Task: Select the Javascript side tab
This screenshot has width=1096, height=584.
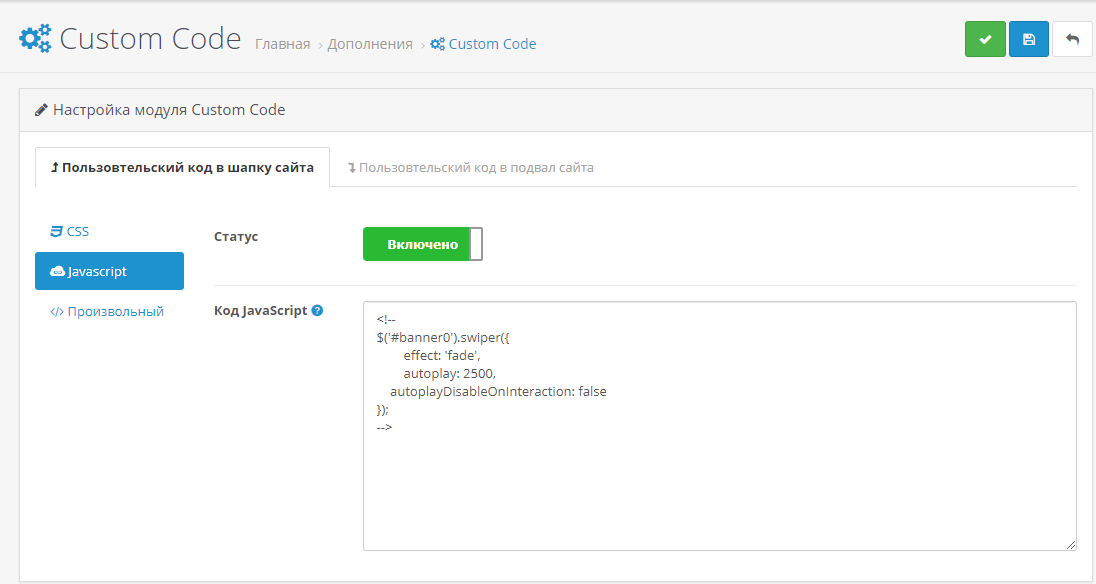Action: [109, 271]
